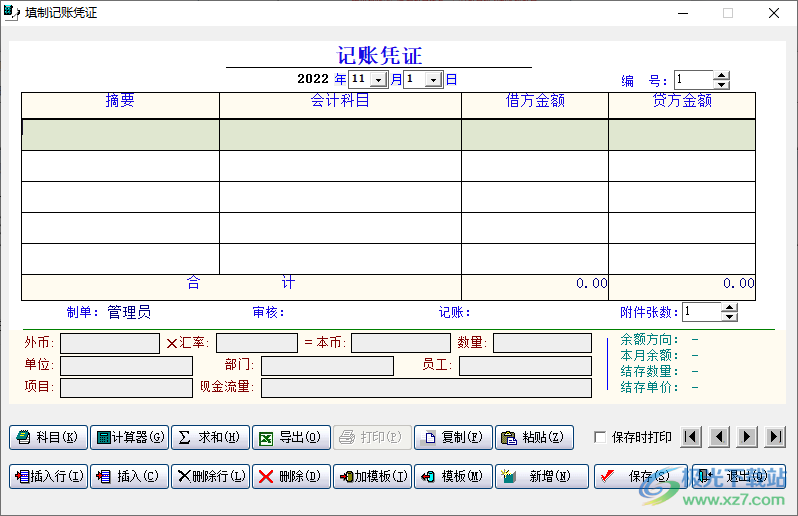Image resolution: width=798 pixels, height=516 pixels.
Task: Export the voucher with 导出(O)
Action: (291, 437)
